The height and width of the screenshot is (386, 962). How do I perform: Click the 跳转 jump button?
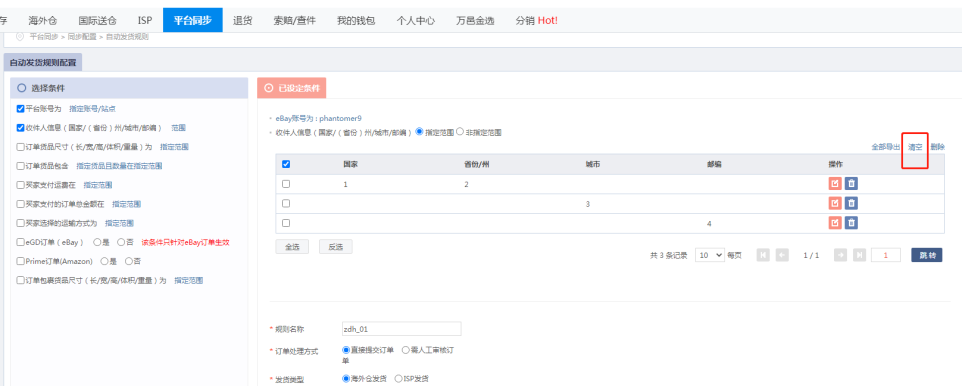point(926,255)
